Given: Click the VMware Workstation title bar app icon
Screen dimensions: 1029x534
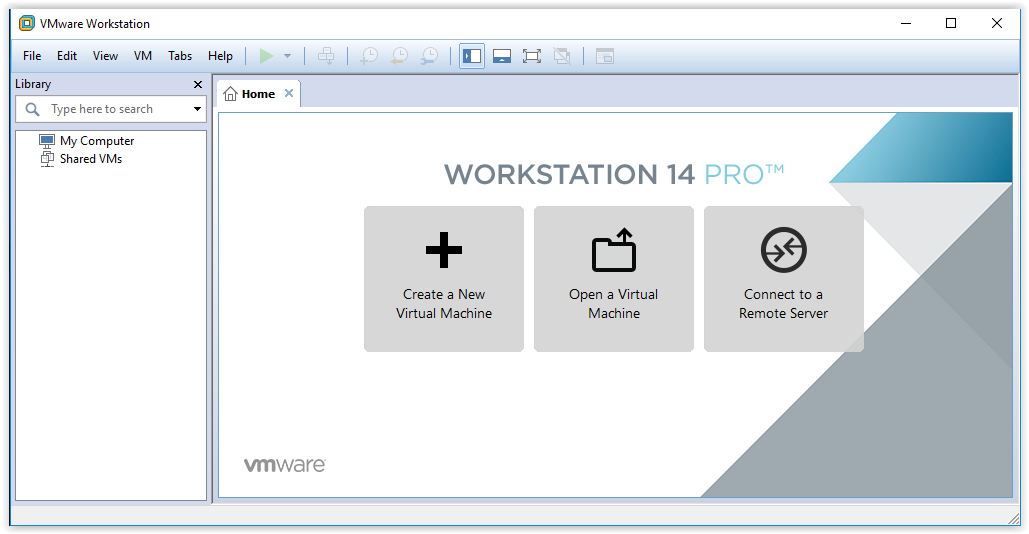Looking at the screenshot, I should click(27, 24).
